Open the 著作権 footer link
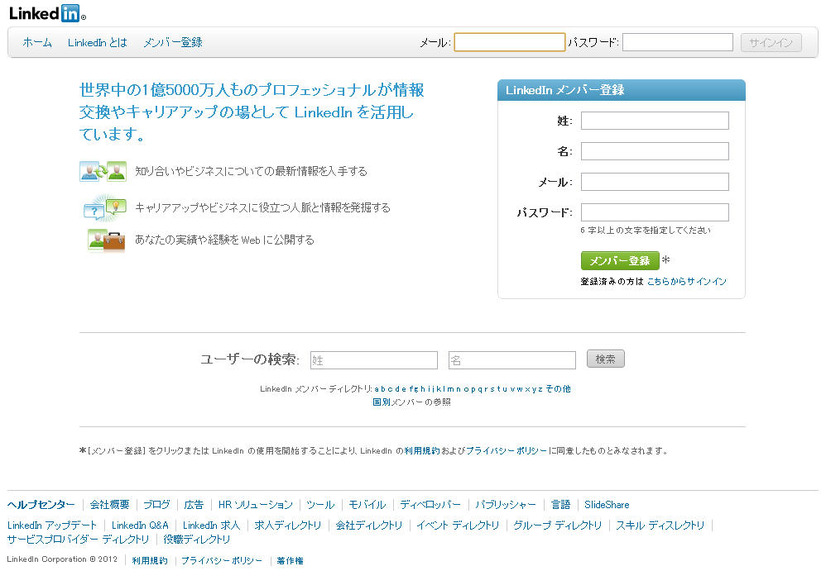The height and width of the screenshot is (585, 826). 290,561
